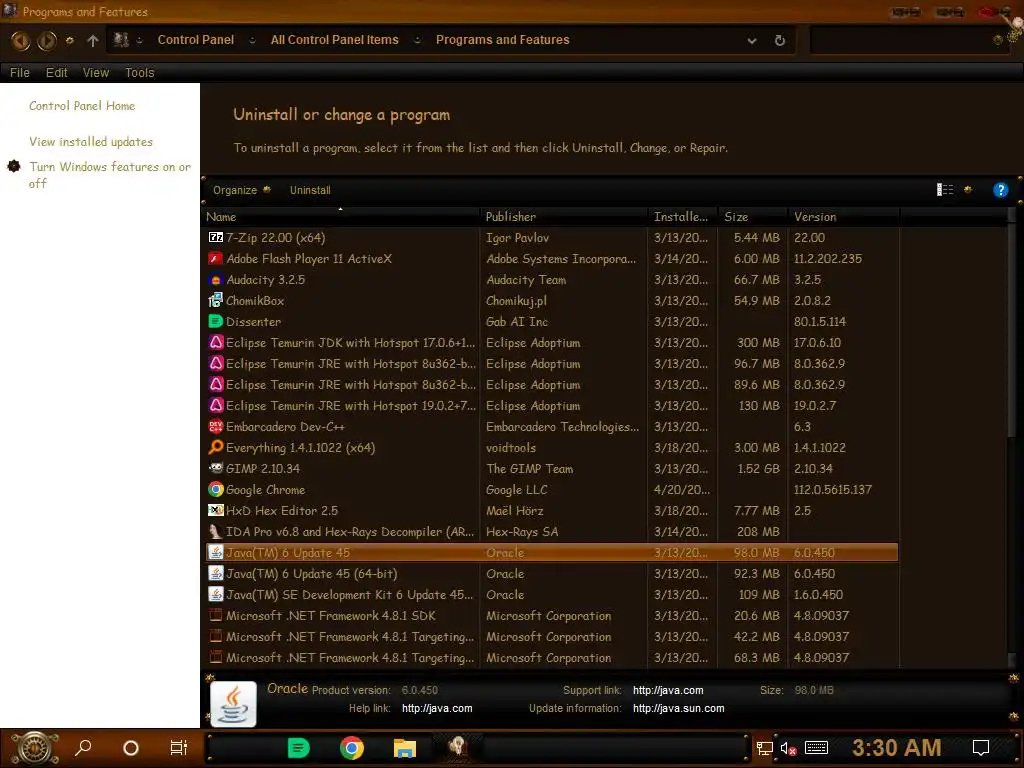Select Eclipse Temurin JRE with Hotspot 19.0.2 row
The width and height of the screenshot is (1024, 768).
pyautogui.click(x=552, y=406)
